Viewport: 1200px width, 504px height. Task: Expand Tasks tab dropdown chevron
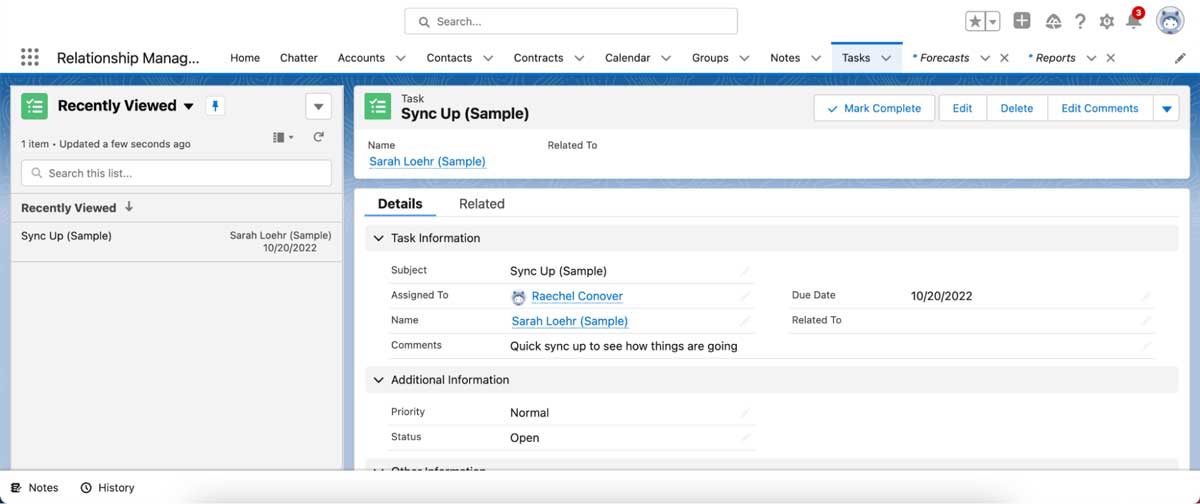coord(886,58)
